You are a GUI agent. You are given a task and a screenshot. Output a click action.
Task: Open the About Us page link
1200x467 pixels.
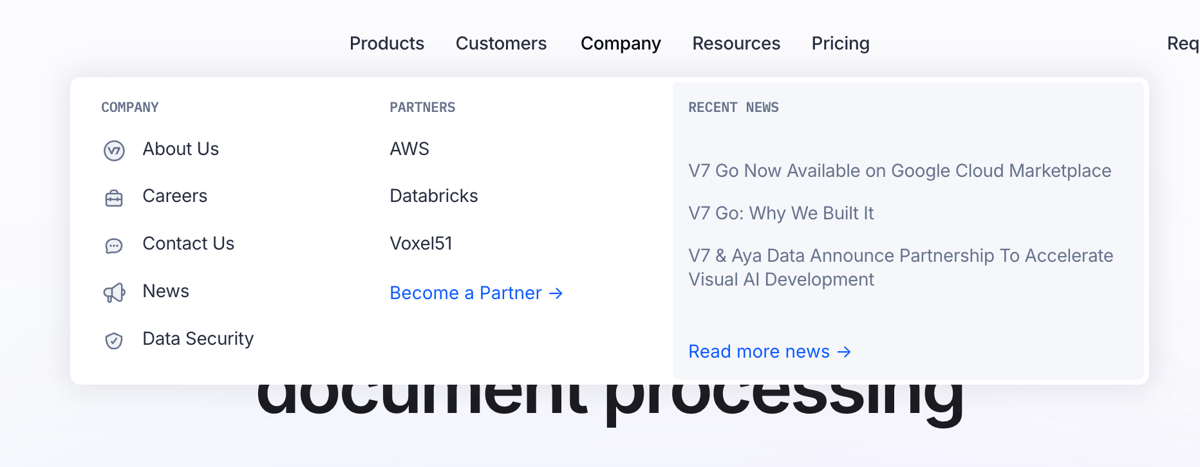pyautogui.click(x=180, y=149)
